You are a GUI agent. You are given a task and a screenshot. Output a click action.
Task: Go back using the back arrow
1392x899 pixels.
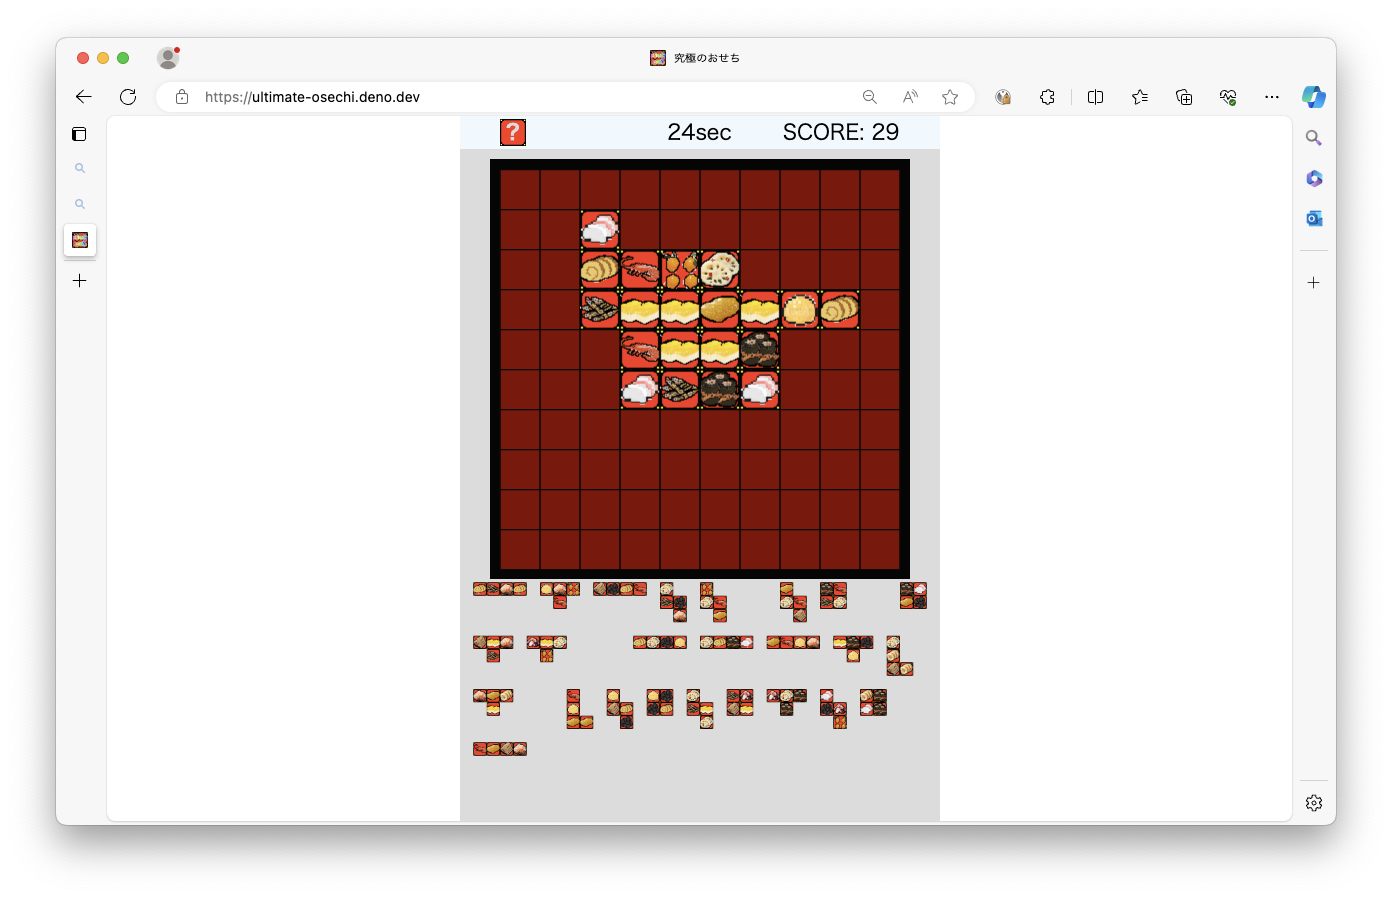(x=84, y=97)
